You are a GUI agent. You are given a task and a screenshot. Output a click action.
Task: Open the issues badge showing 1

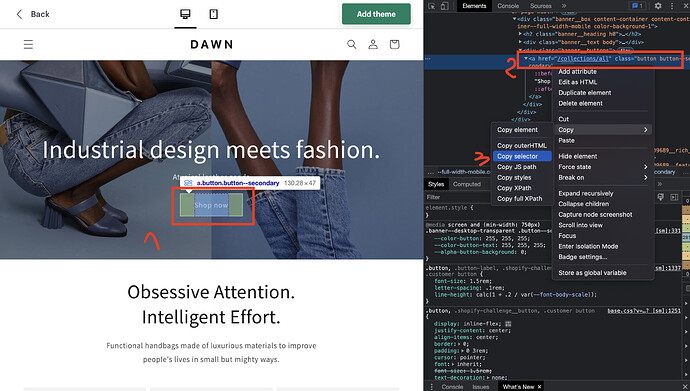(637, 6)
